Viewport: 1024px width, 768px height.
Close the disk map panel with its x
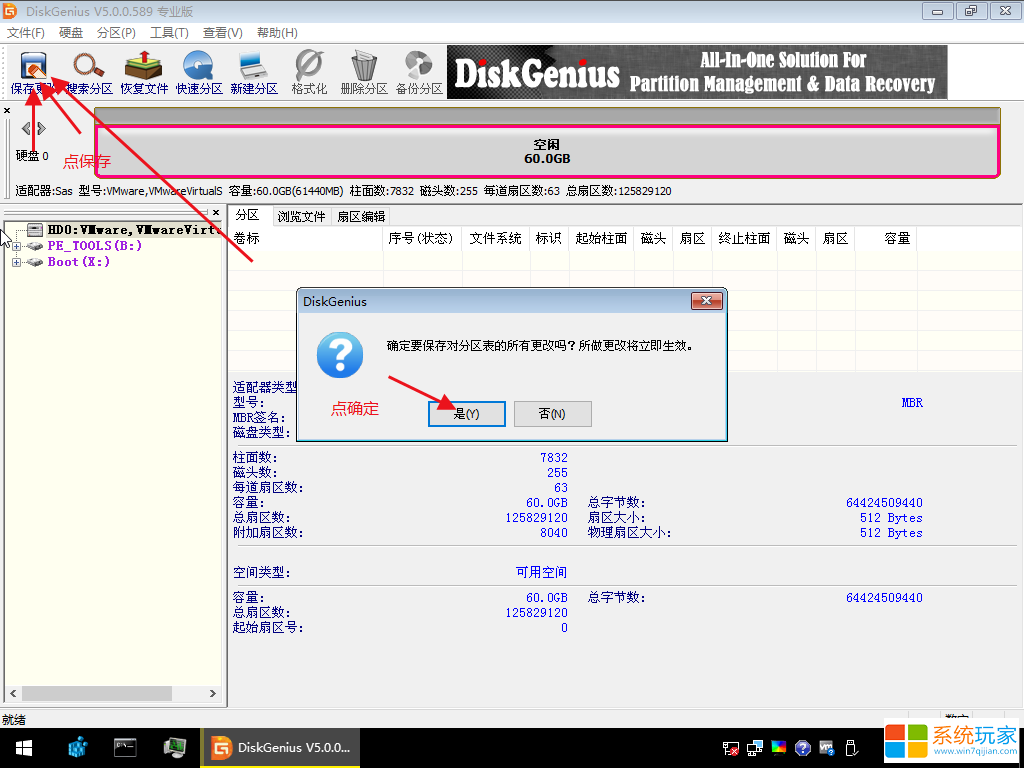click(x=7, y=110)
